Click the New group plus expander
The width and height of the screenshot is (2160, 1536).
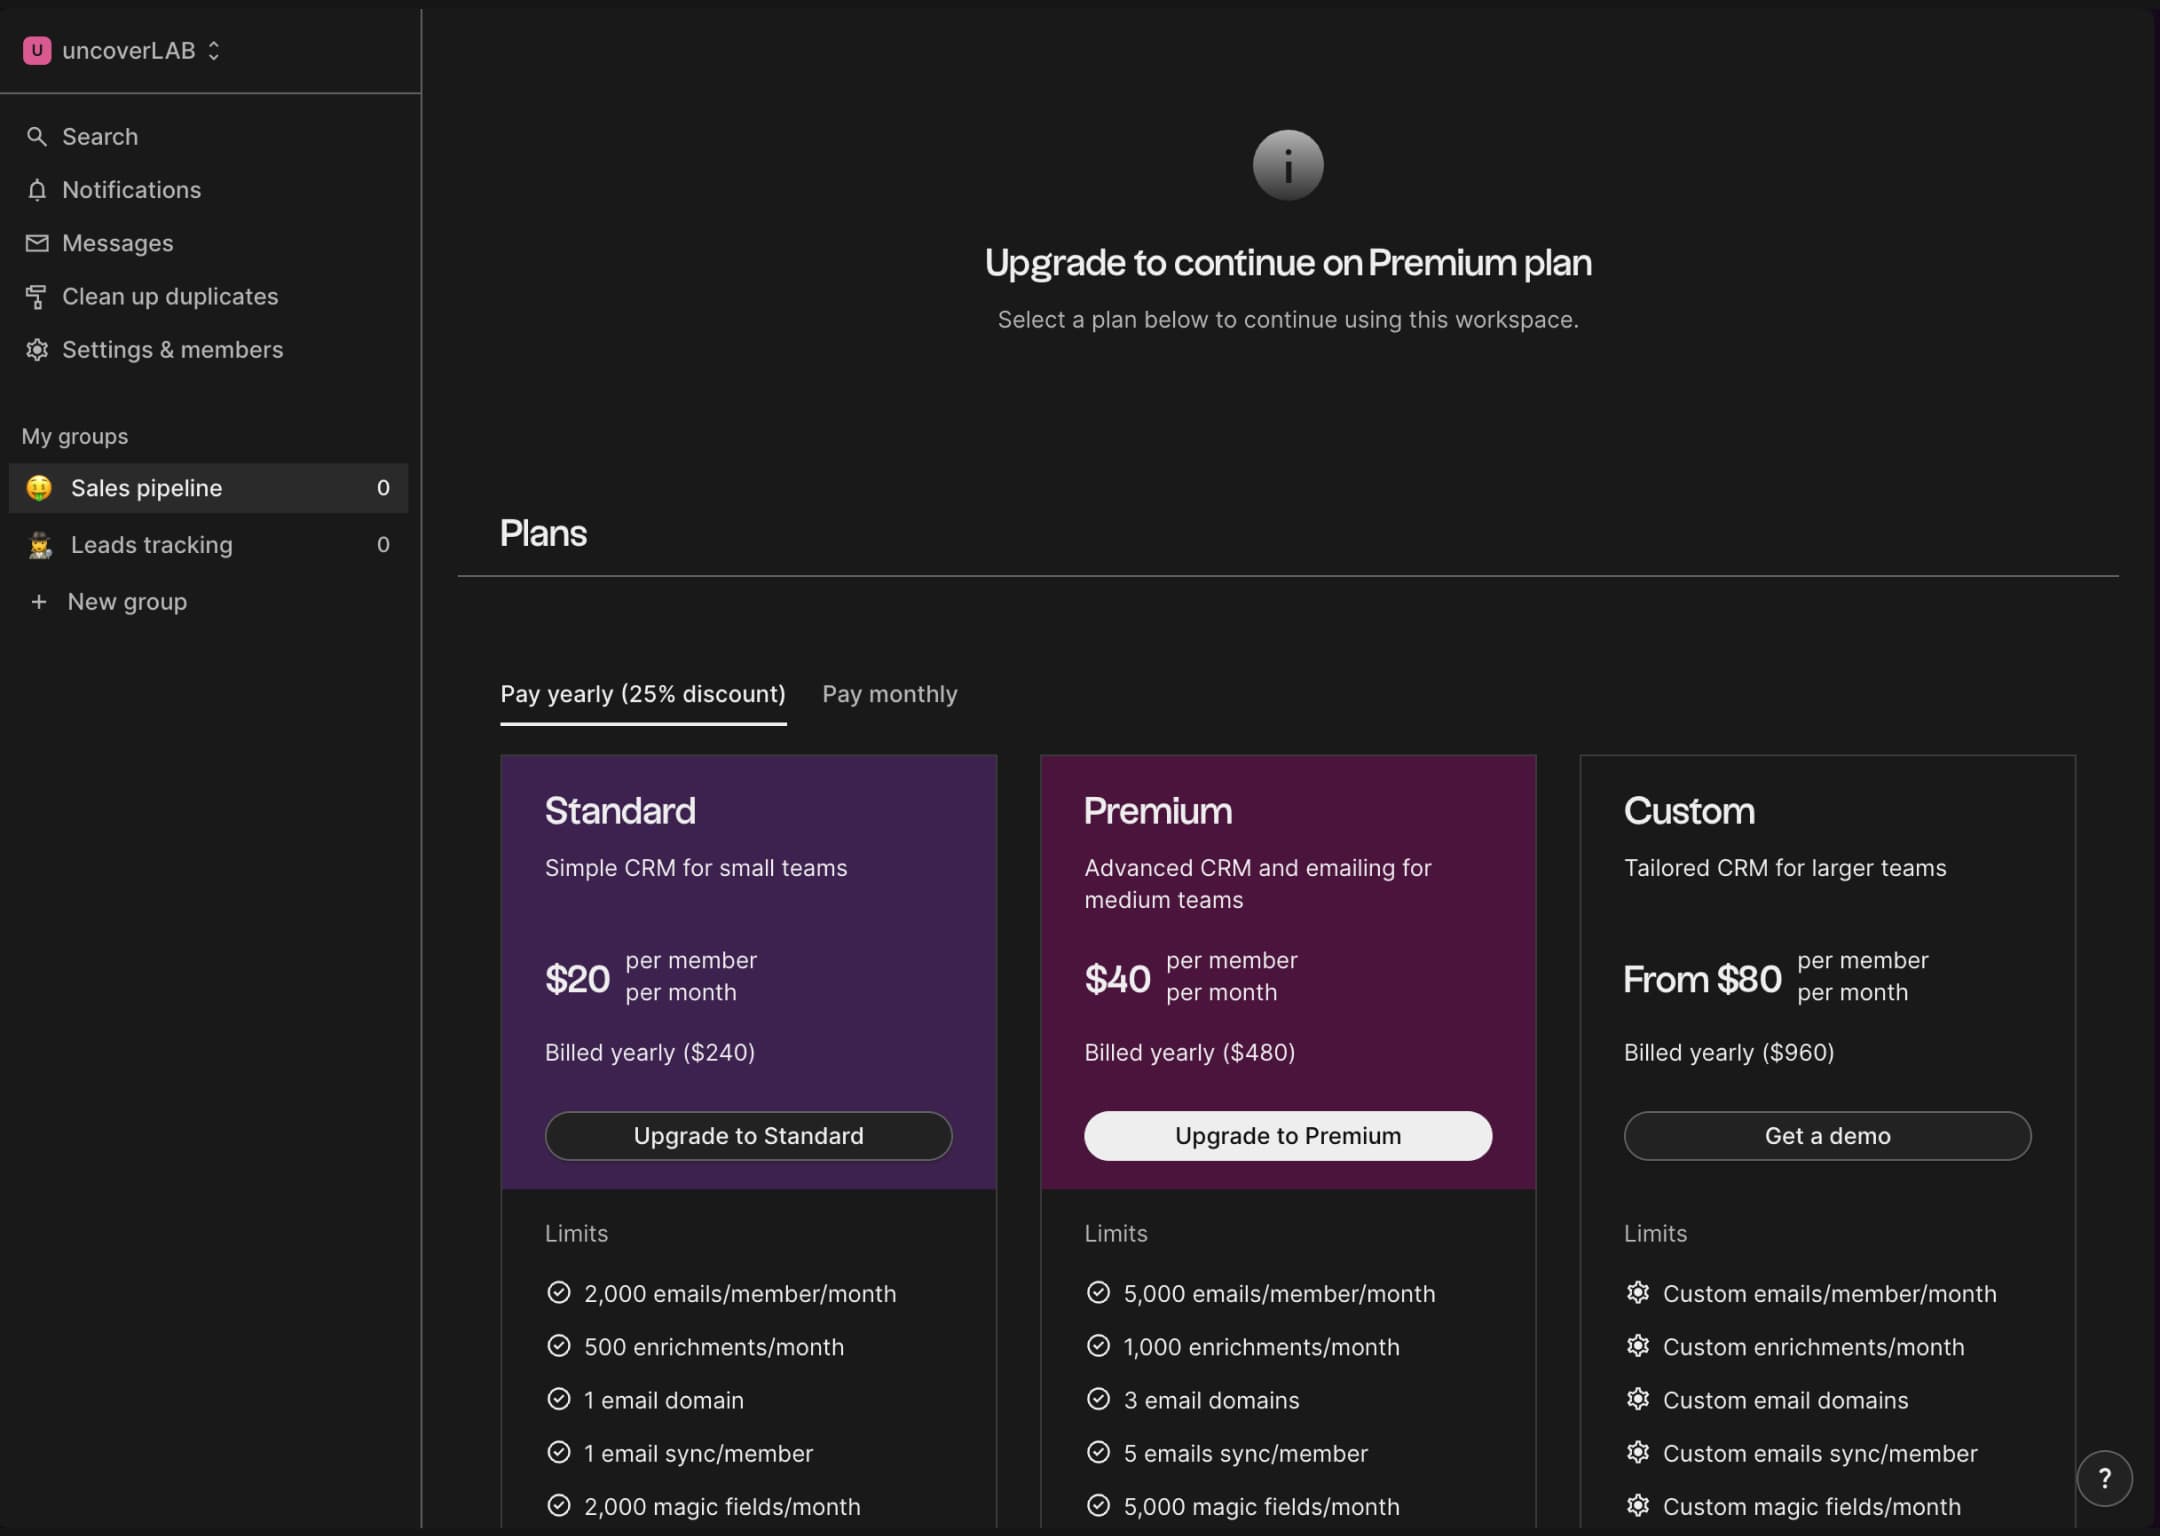point(37,602)
